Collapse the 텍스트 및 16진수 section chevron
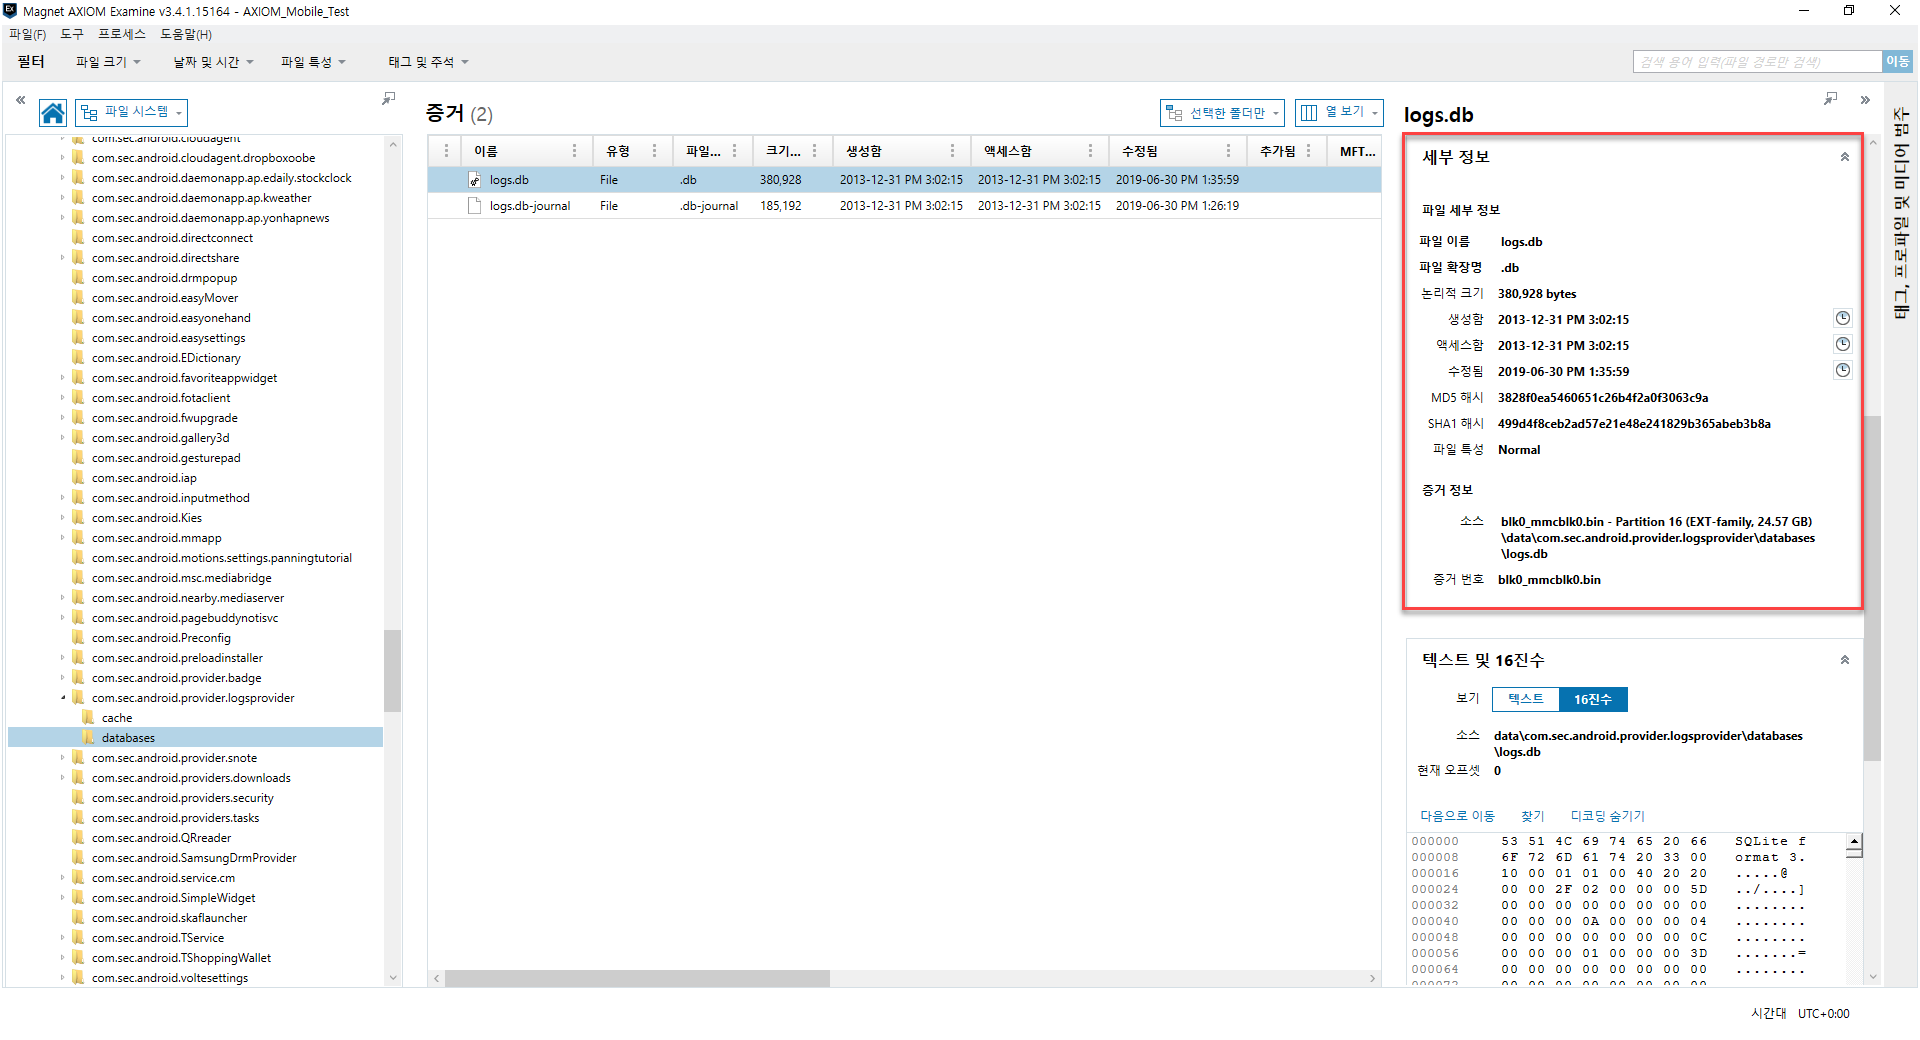1920x1040 pixels. coord(1845,660)
